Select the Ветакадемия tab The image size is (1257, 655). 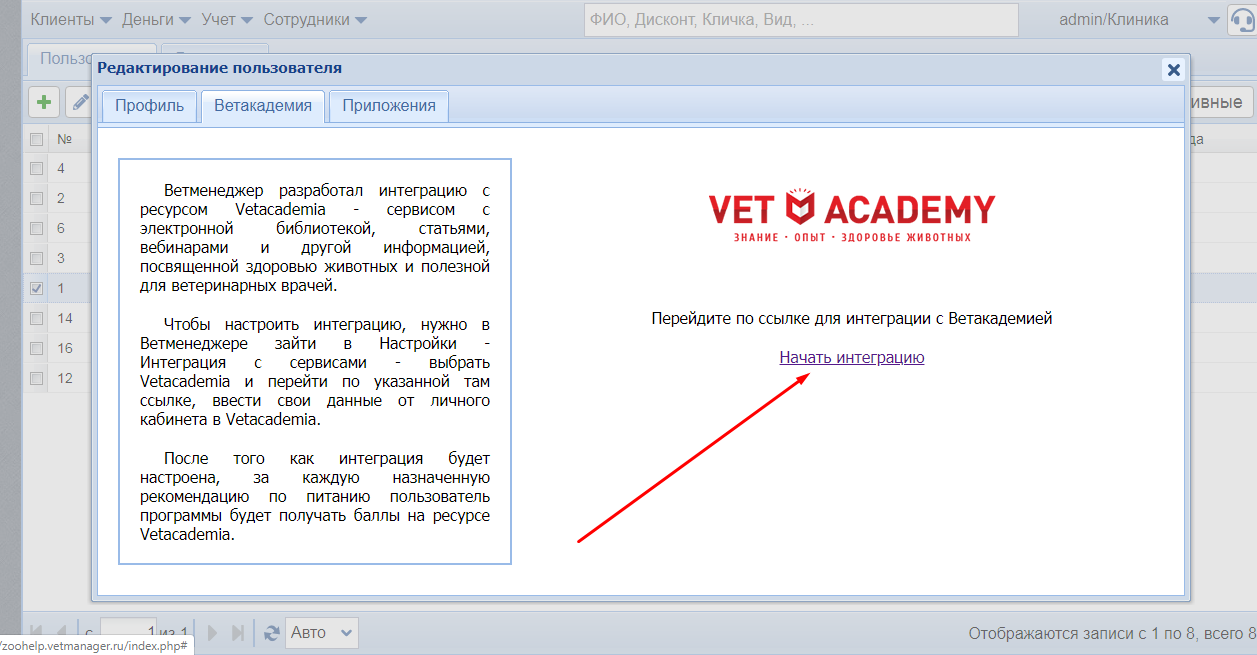(x=263, y=106)
